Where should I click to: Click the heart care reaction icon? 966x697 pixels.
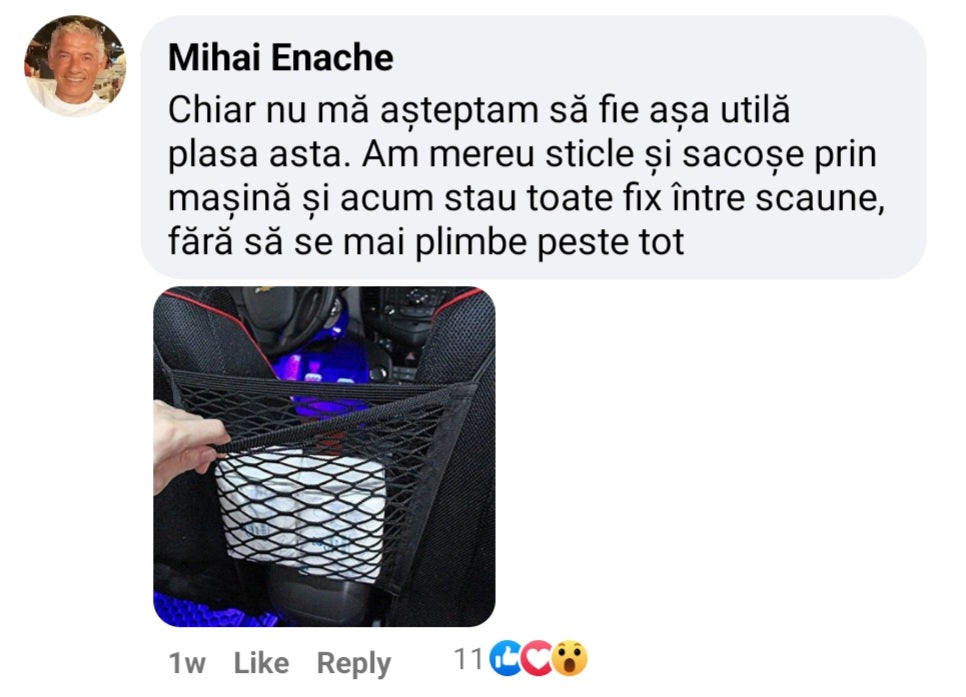point(537,659)
